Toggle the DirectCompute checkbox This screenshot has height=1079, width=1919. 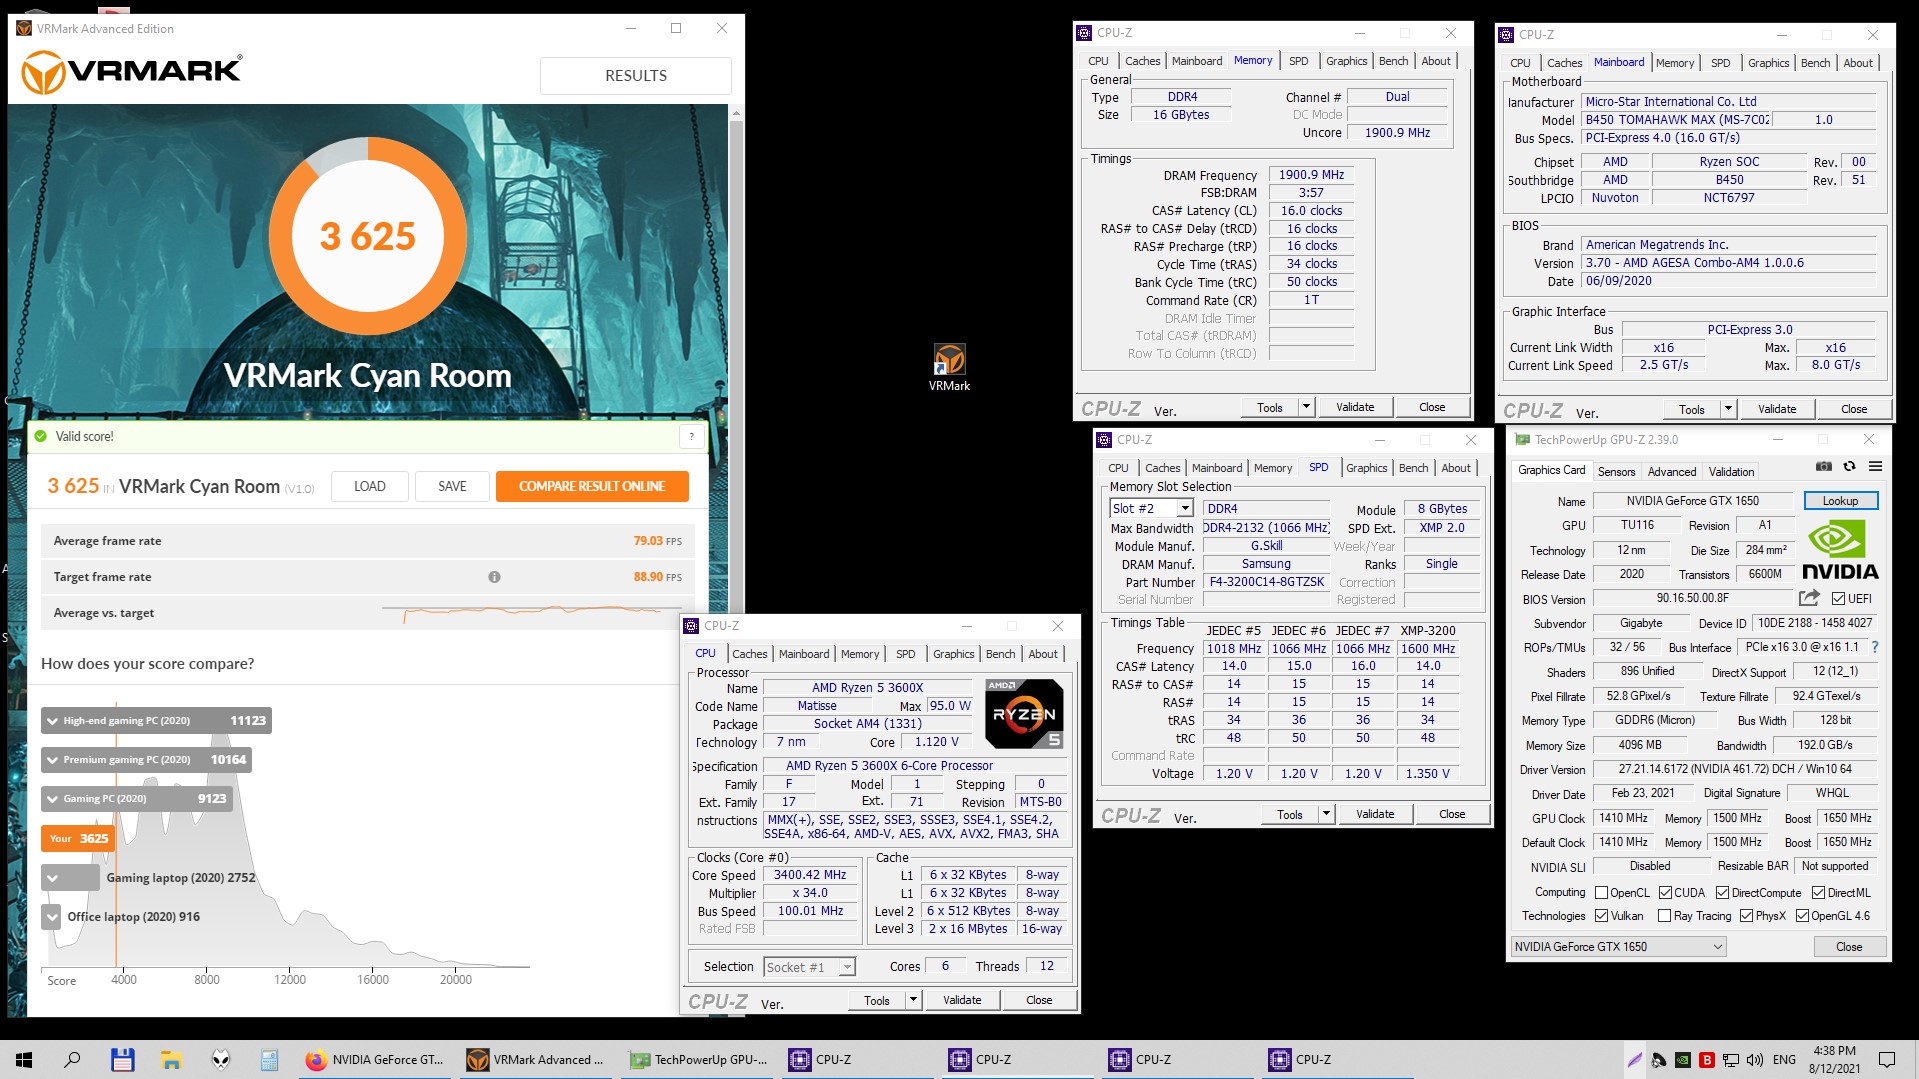pyautogui.click(x=1722, y=893)
